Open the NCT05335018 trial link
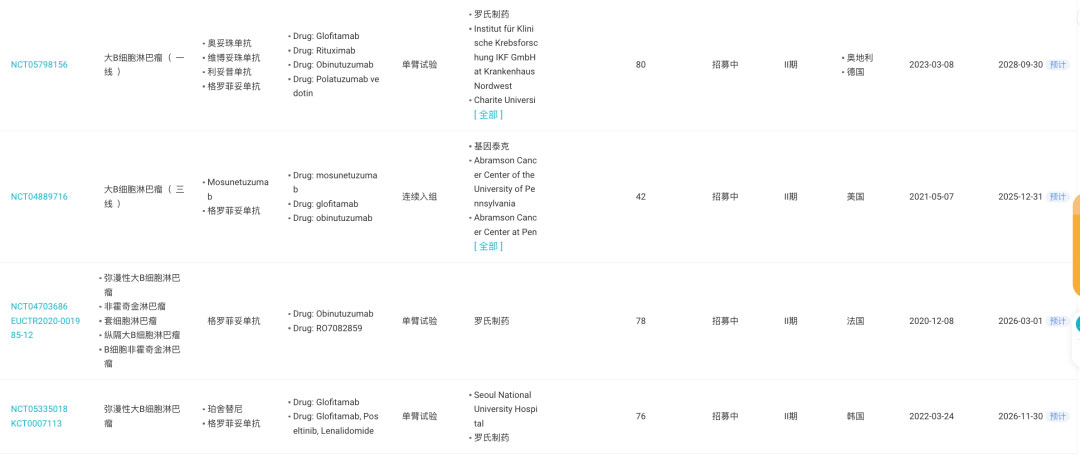 (x=39, y=409)
